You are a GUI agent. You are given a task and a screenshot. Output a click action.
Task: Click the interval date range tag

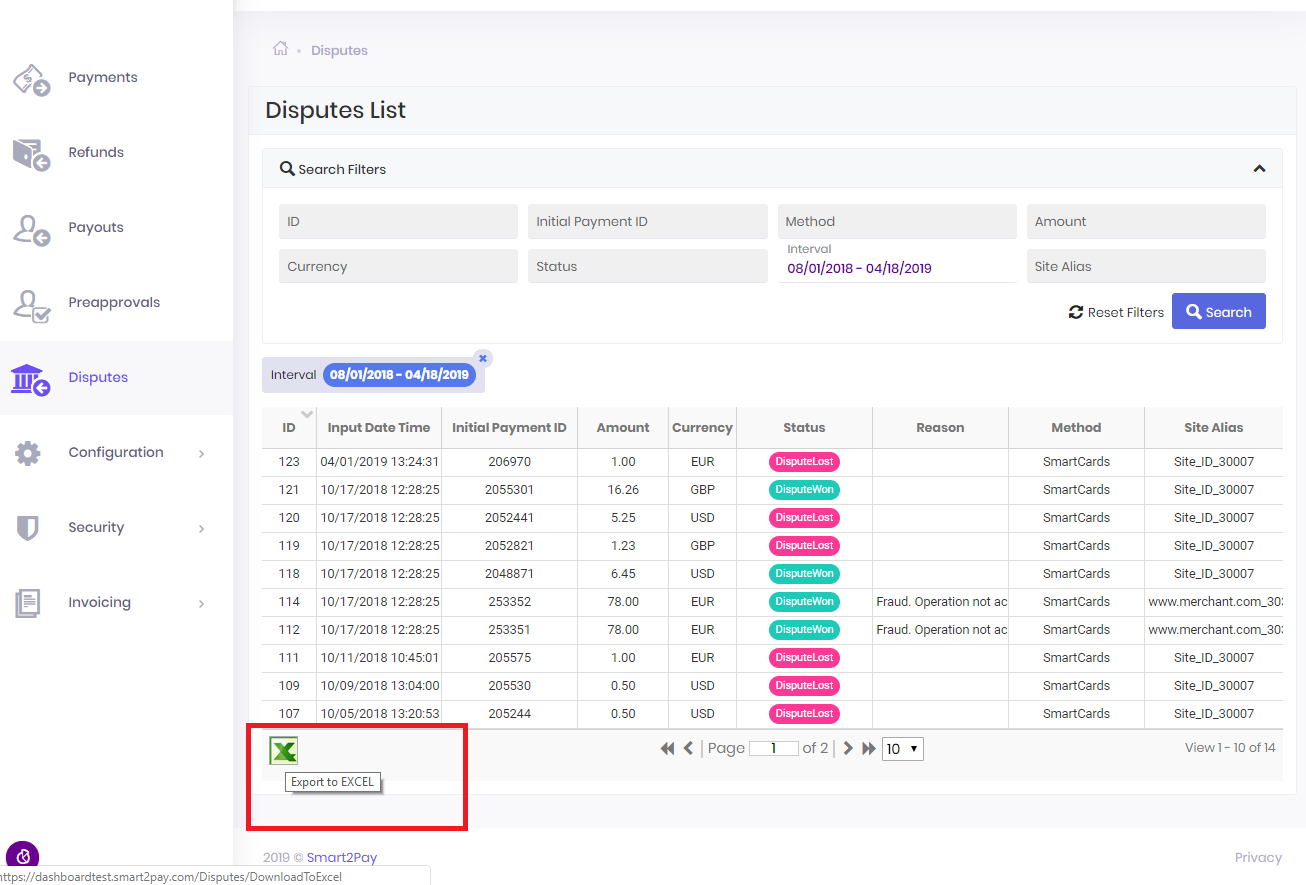coord(399,375)
